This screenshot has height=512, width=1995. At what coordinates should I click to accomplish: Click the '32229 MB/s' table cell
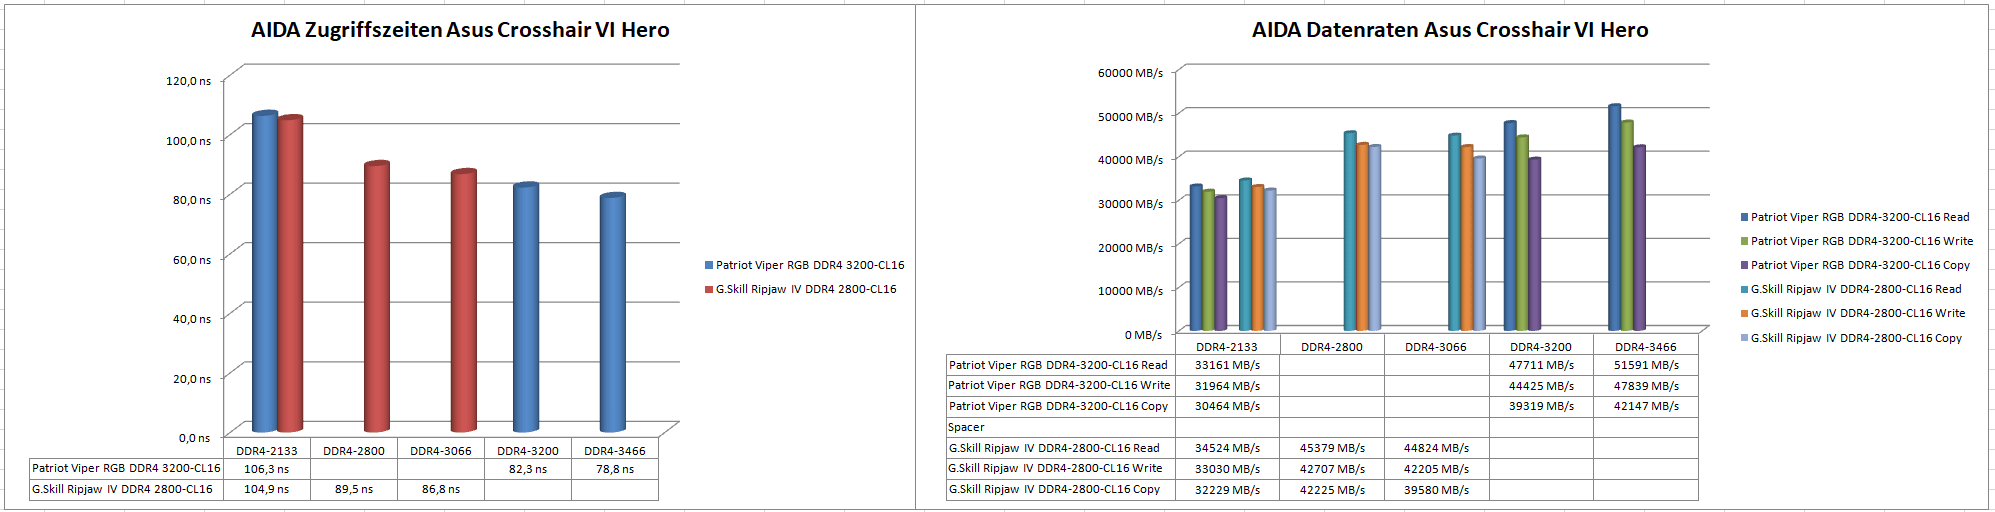1227,490
